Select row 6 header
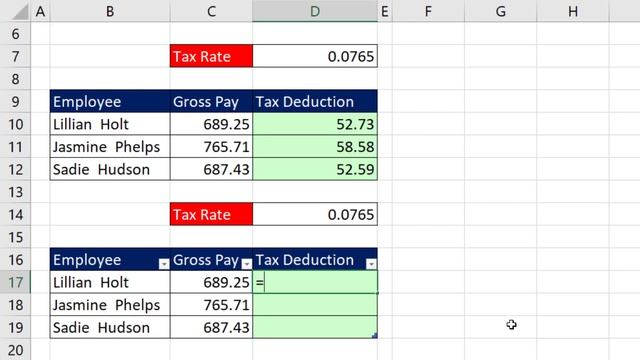Image resolution: width=640 pixels, height=360 pixels. tap(15, 33)
